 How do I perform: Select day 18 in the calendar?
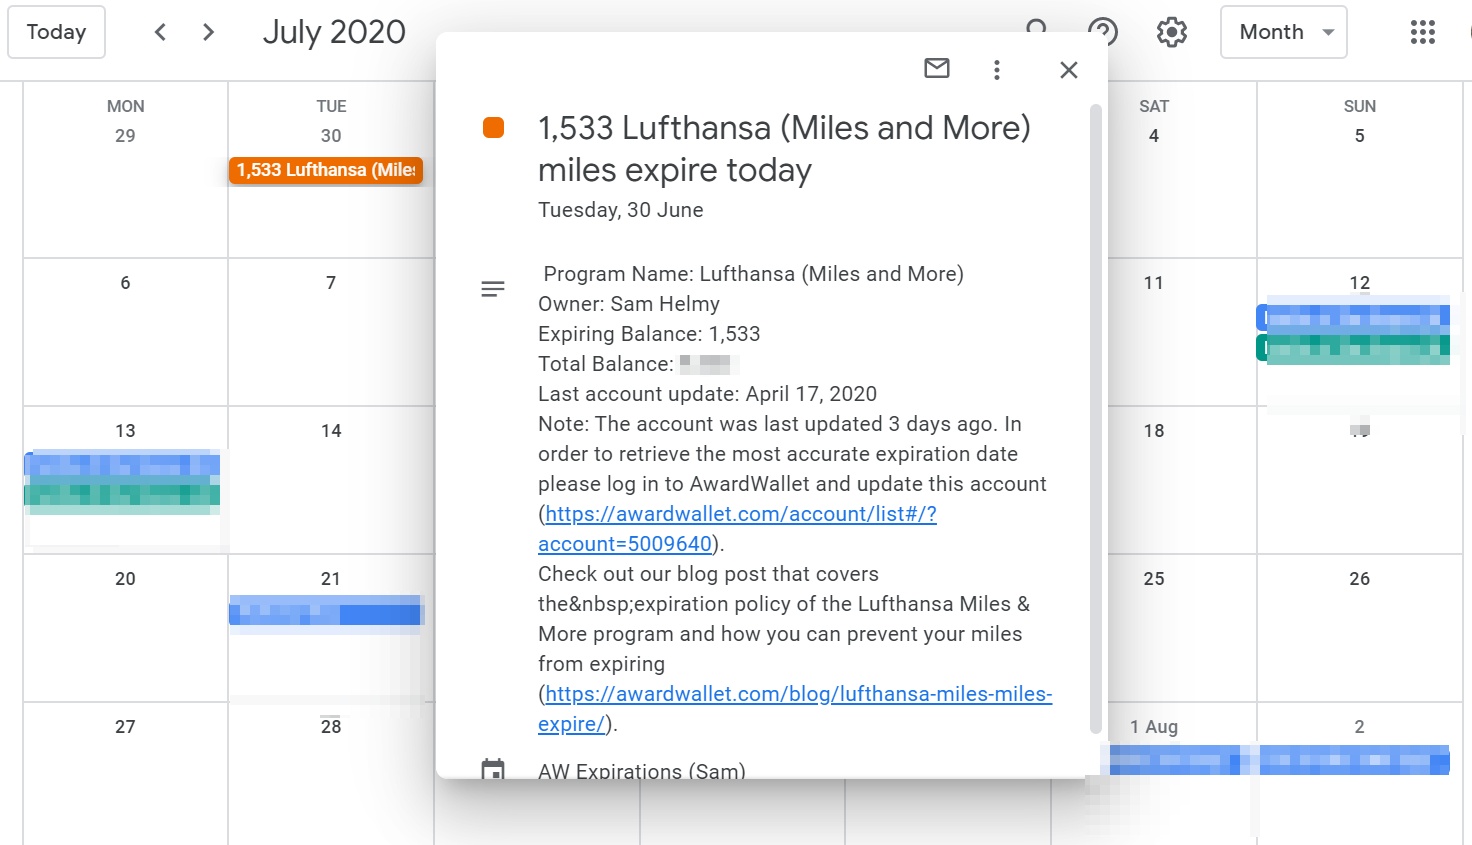1154,431
